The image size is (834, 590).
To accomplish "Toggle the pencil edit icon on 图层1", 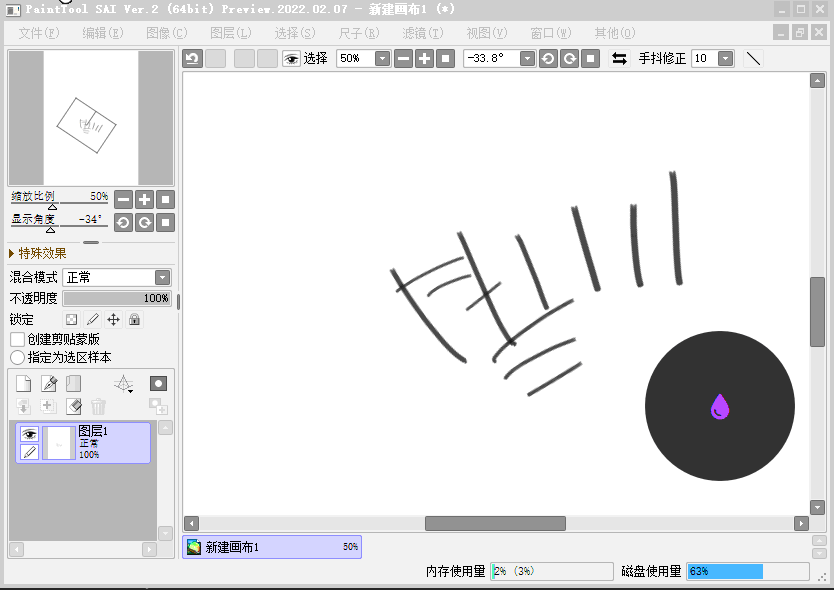I will click(29, 452).
